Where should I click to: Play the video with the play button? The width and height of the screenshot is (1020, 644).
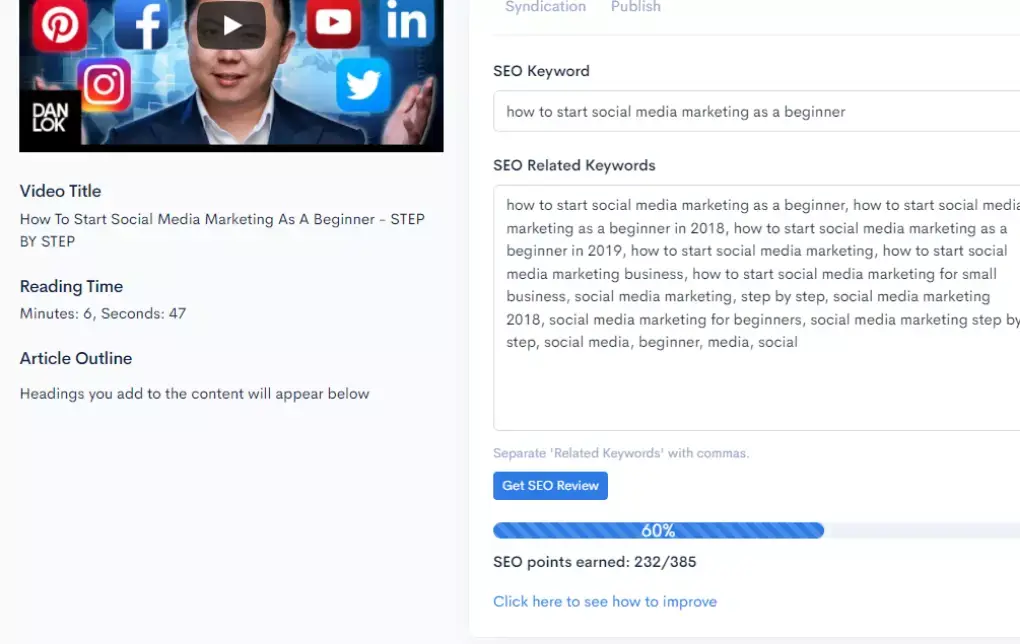[x=231, y=25]
